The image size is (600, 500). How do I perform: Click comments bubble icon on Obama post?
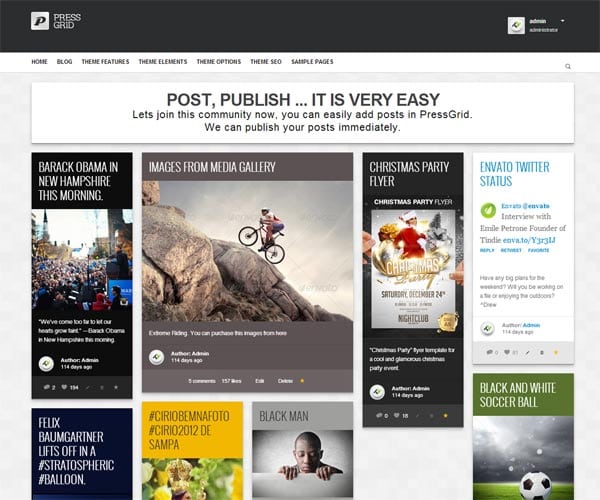tap(47, 387)
